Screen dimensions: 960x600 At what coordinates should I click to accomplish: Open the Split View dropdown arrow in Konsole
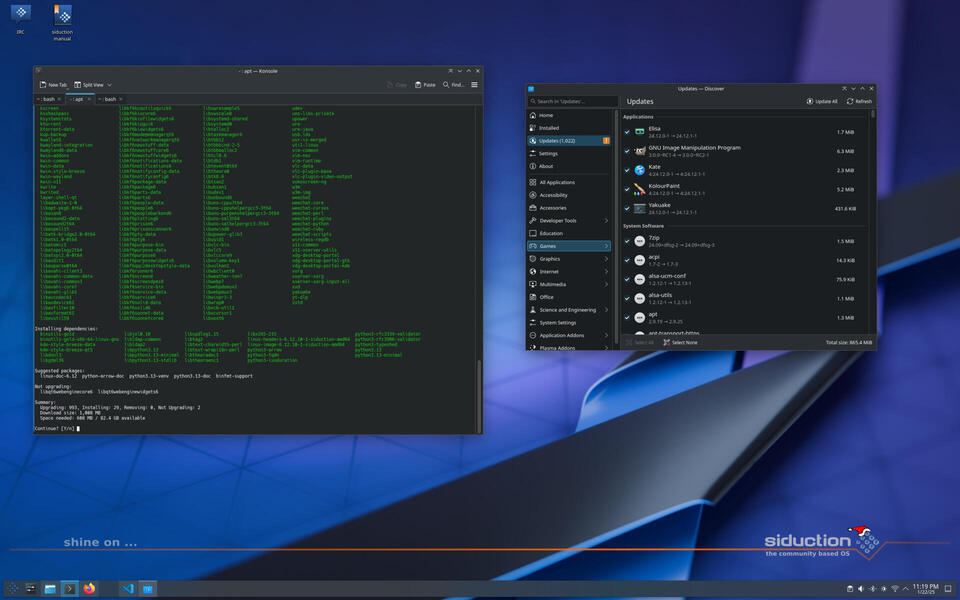pos(110,85)
